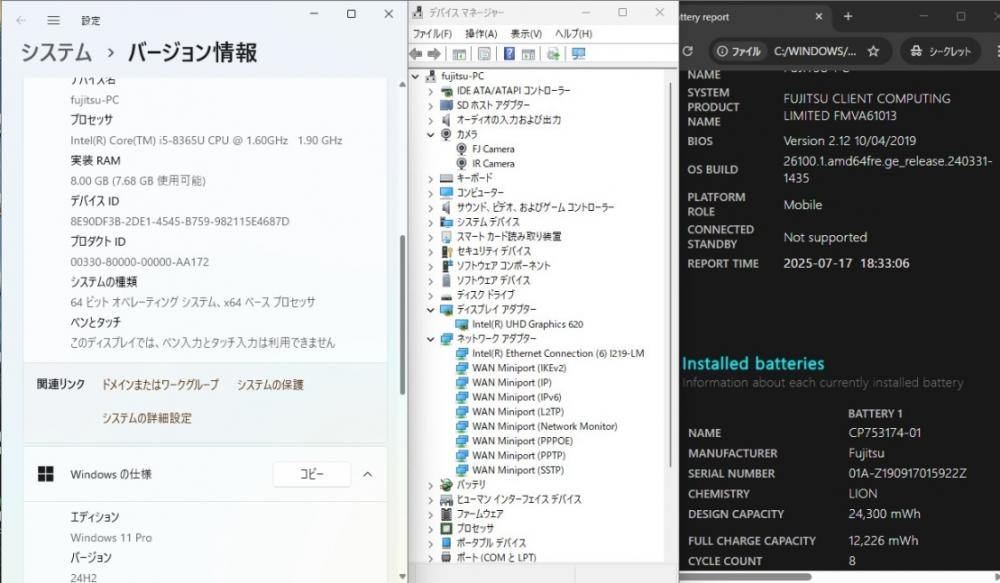Open a new browser tab with plus button

click(848, 17)
